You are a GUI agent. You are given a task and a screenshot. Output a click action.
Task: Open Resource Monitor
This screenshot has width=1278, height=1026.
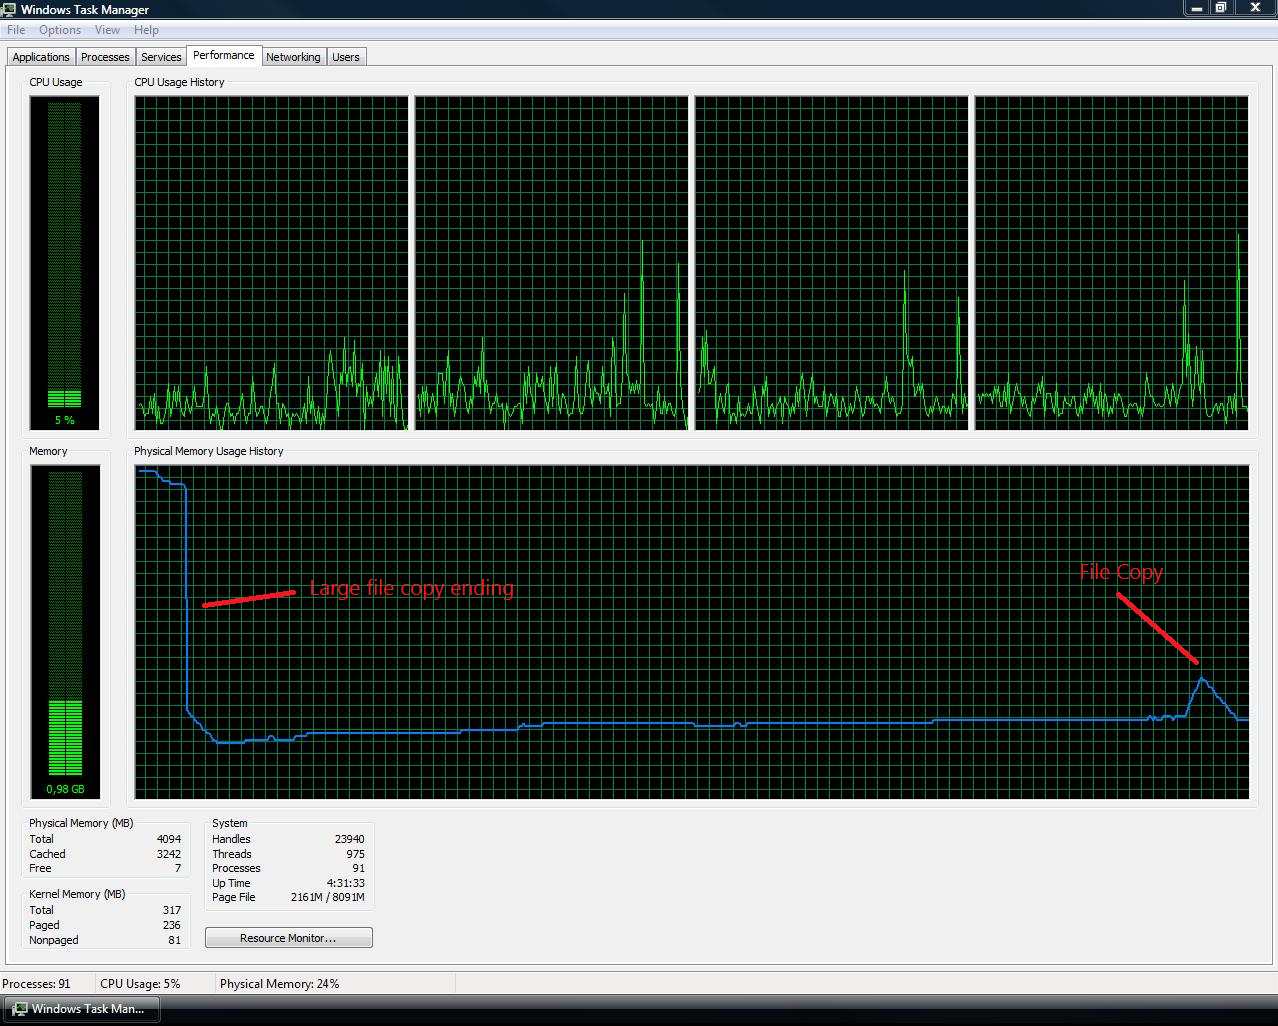pos(288,937)
